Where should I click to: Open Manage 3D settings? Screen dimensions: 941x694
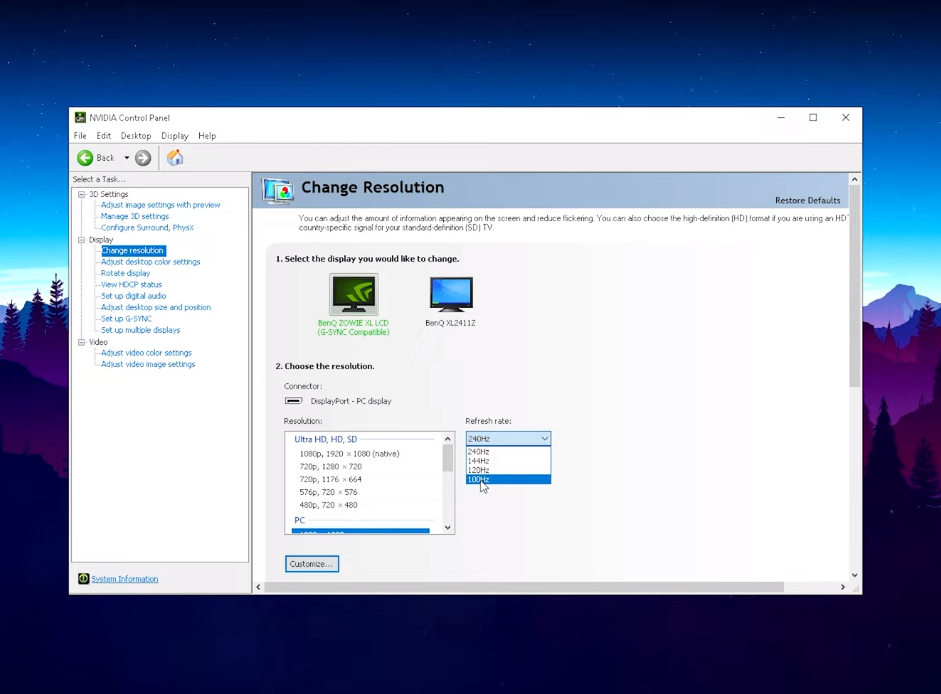134,216
